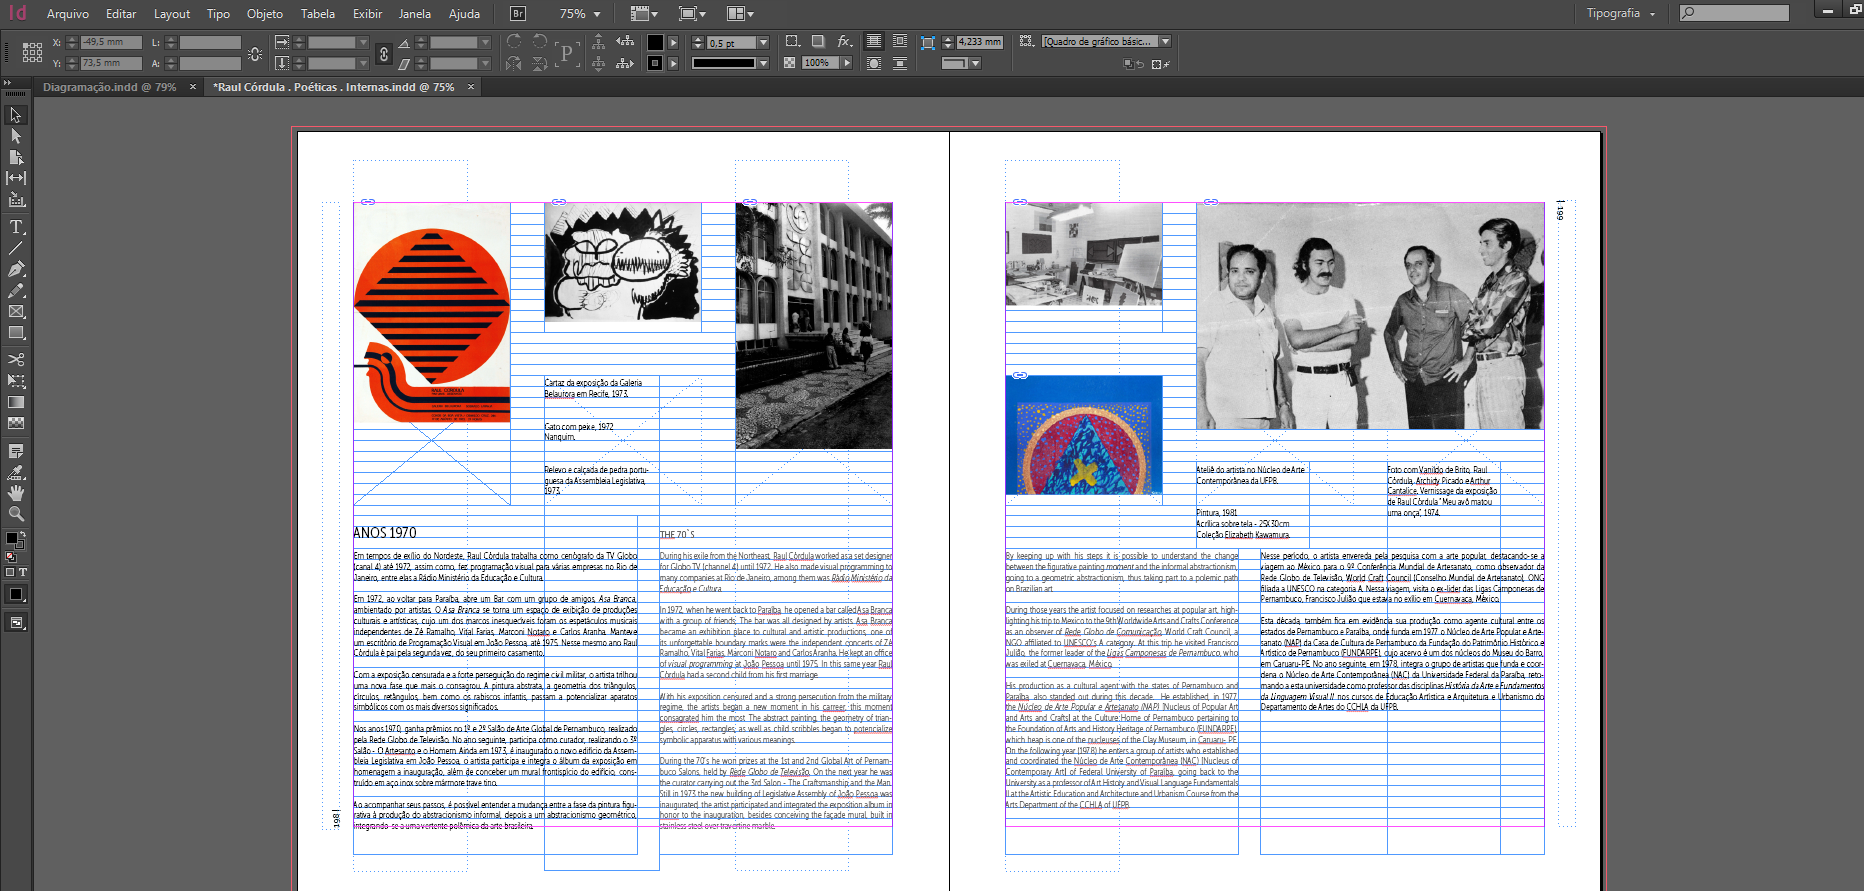Toggle constrain width and height proportions
Image resolution: width=1864 pixels, height=891 pixels.
click(255, 54)
